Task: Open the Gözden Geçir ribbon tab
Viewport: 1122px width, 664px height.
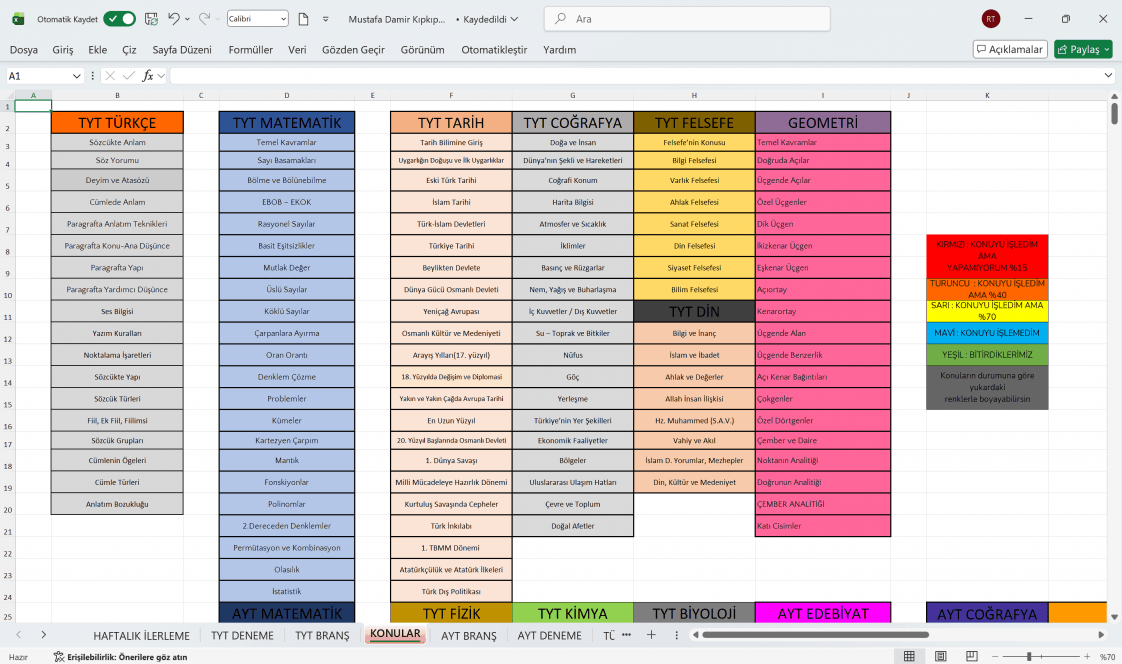Action: click(x=353, y=49)
